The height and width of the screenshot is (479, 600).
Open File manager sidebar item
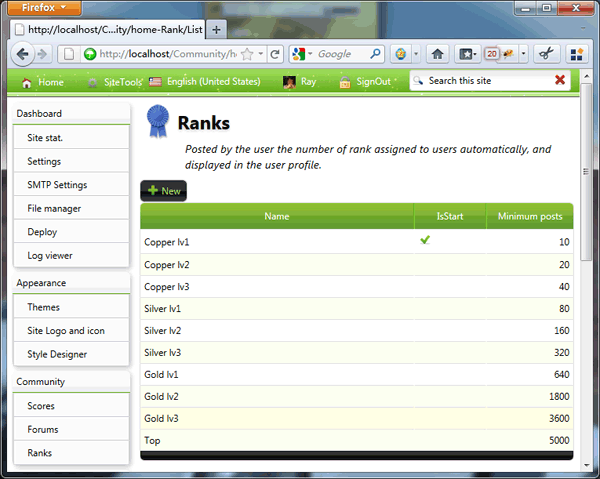coord(71,209)
